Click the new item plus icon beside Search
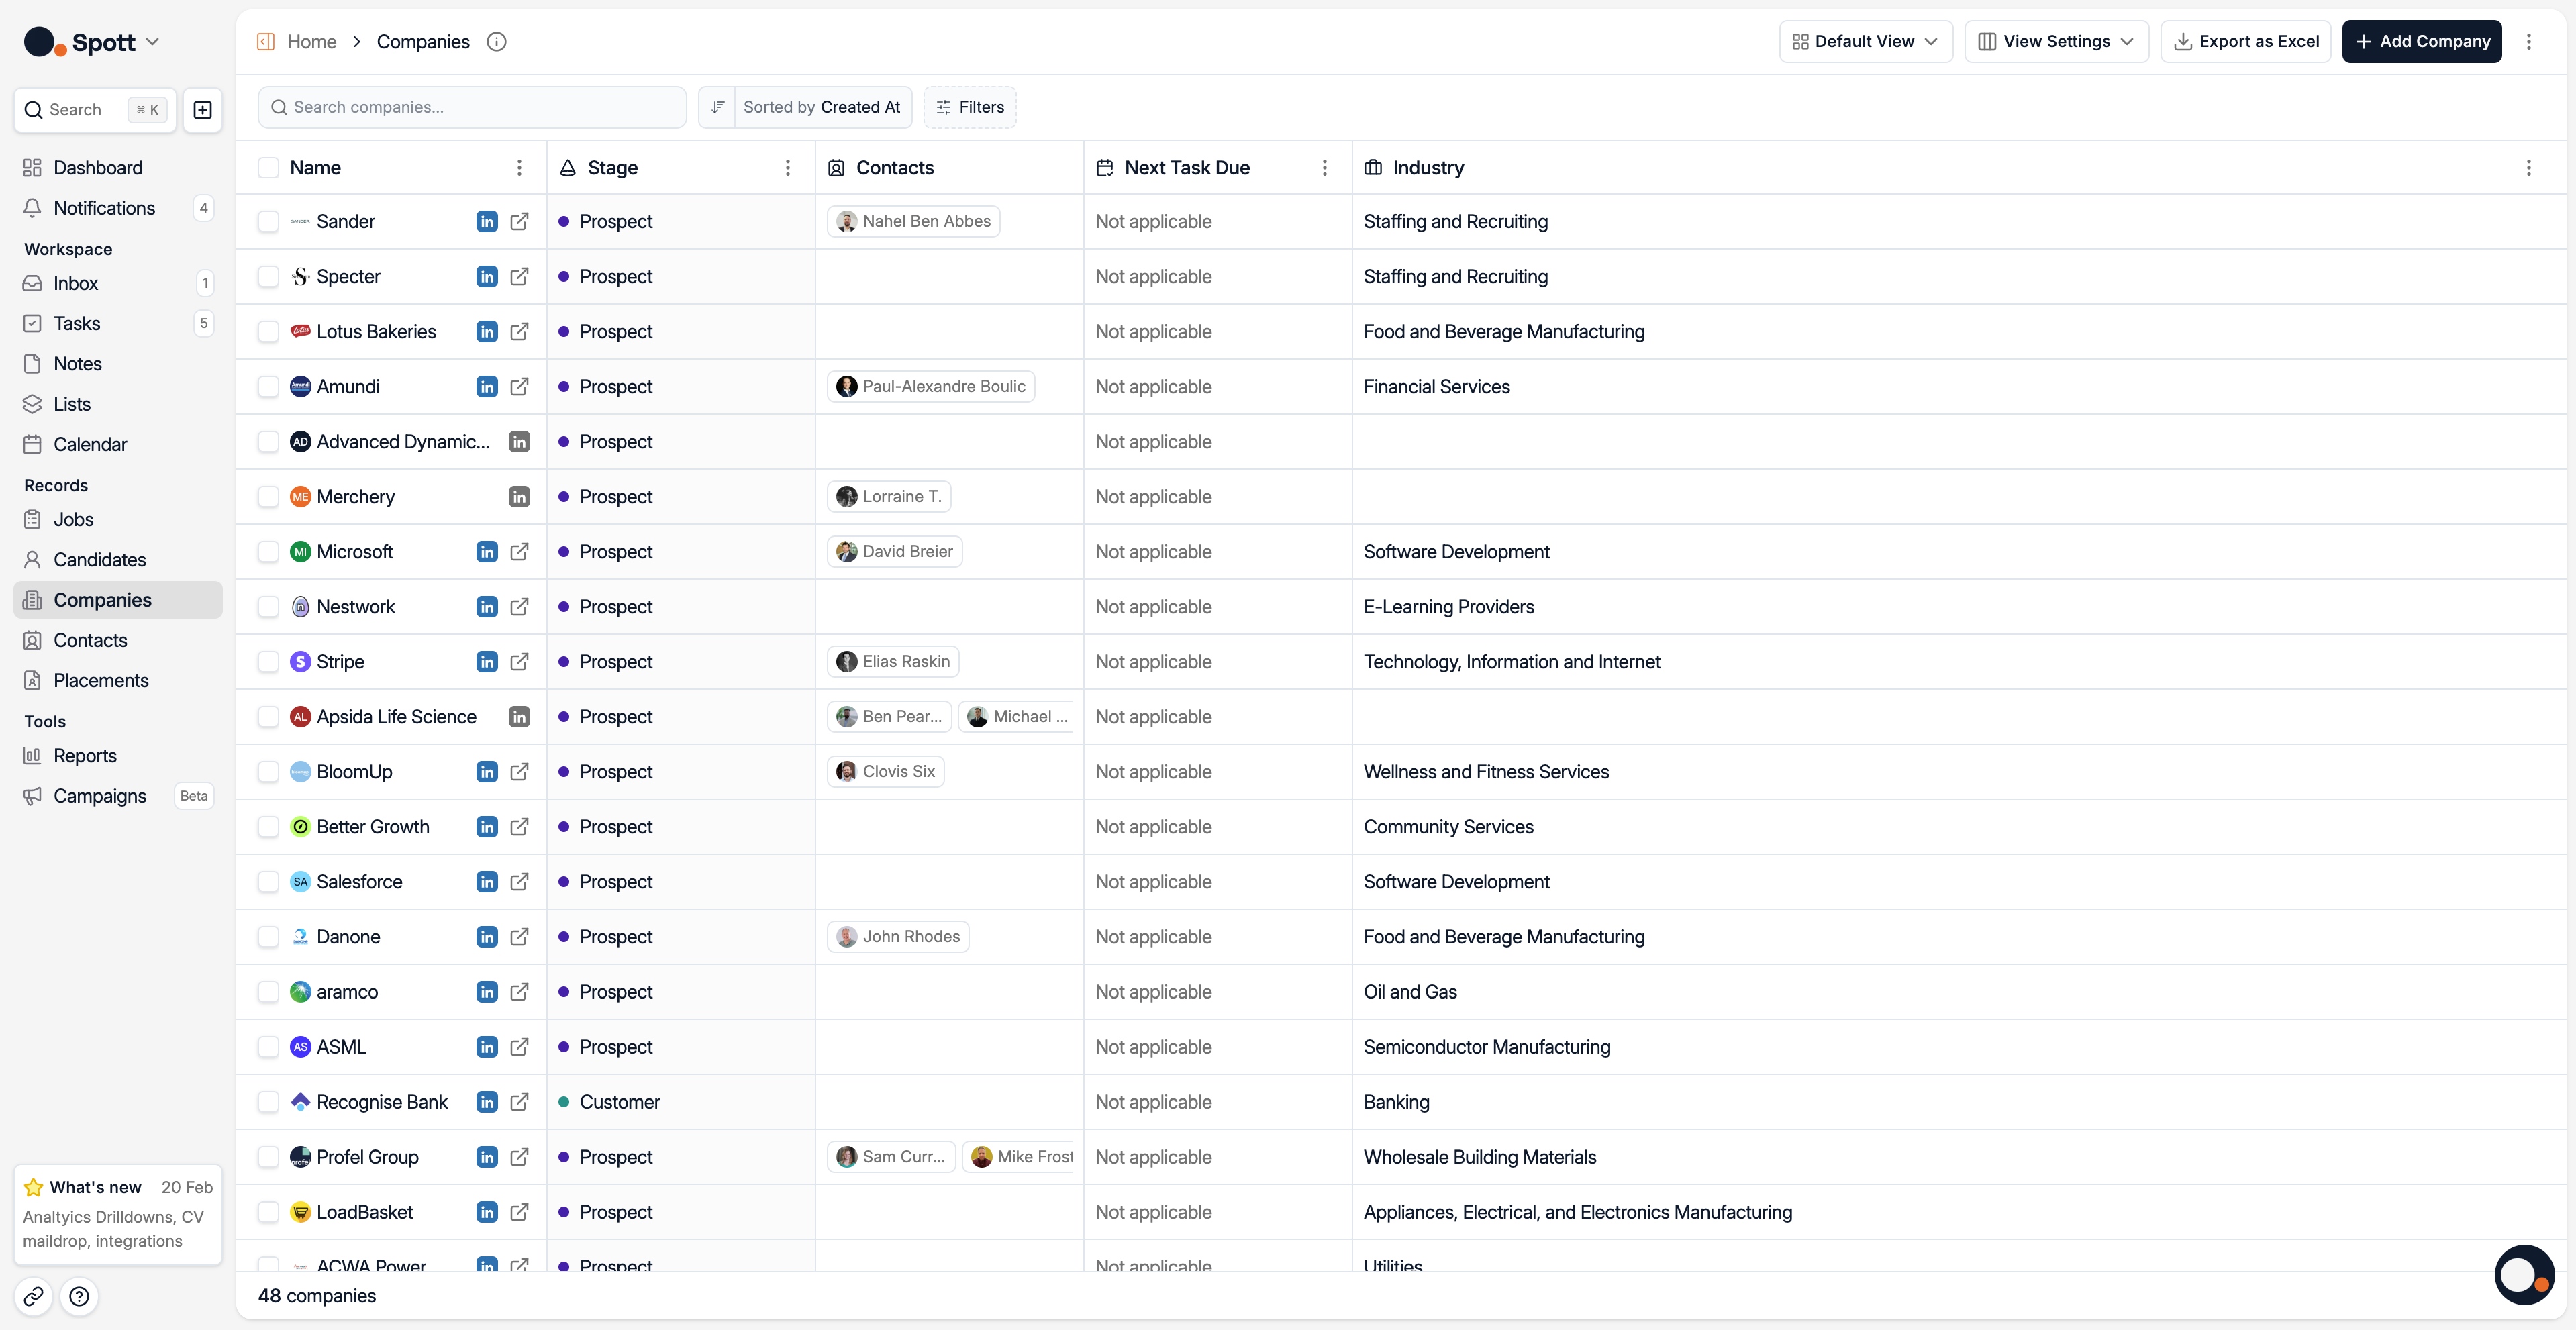This screenshot has width=2576, height=1330. click(202, 110)
